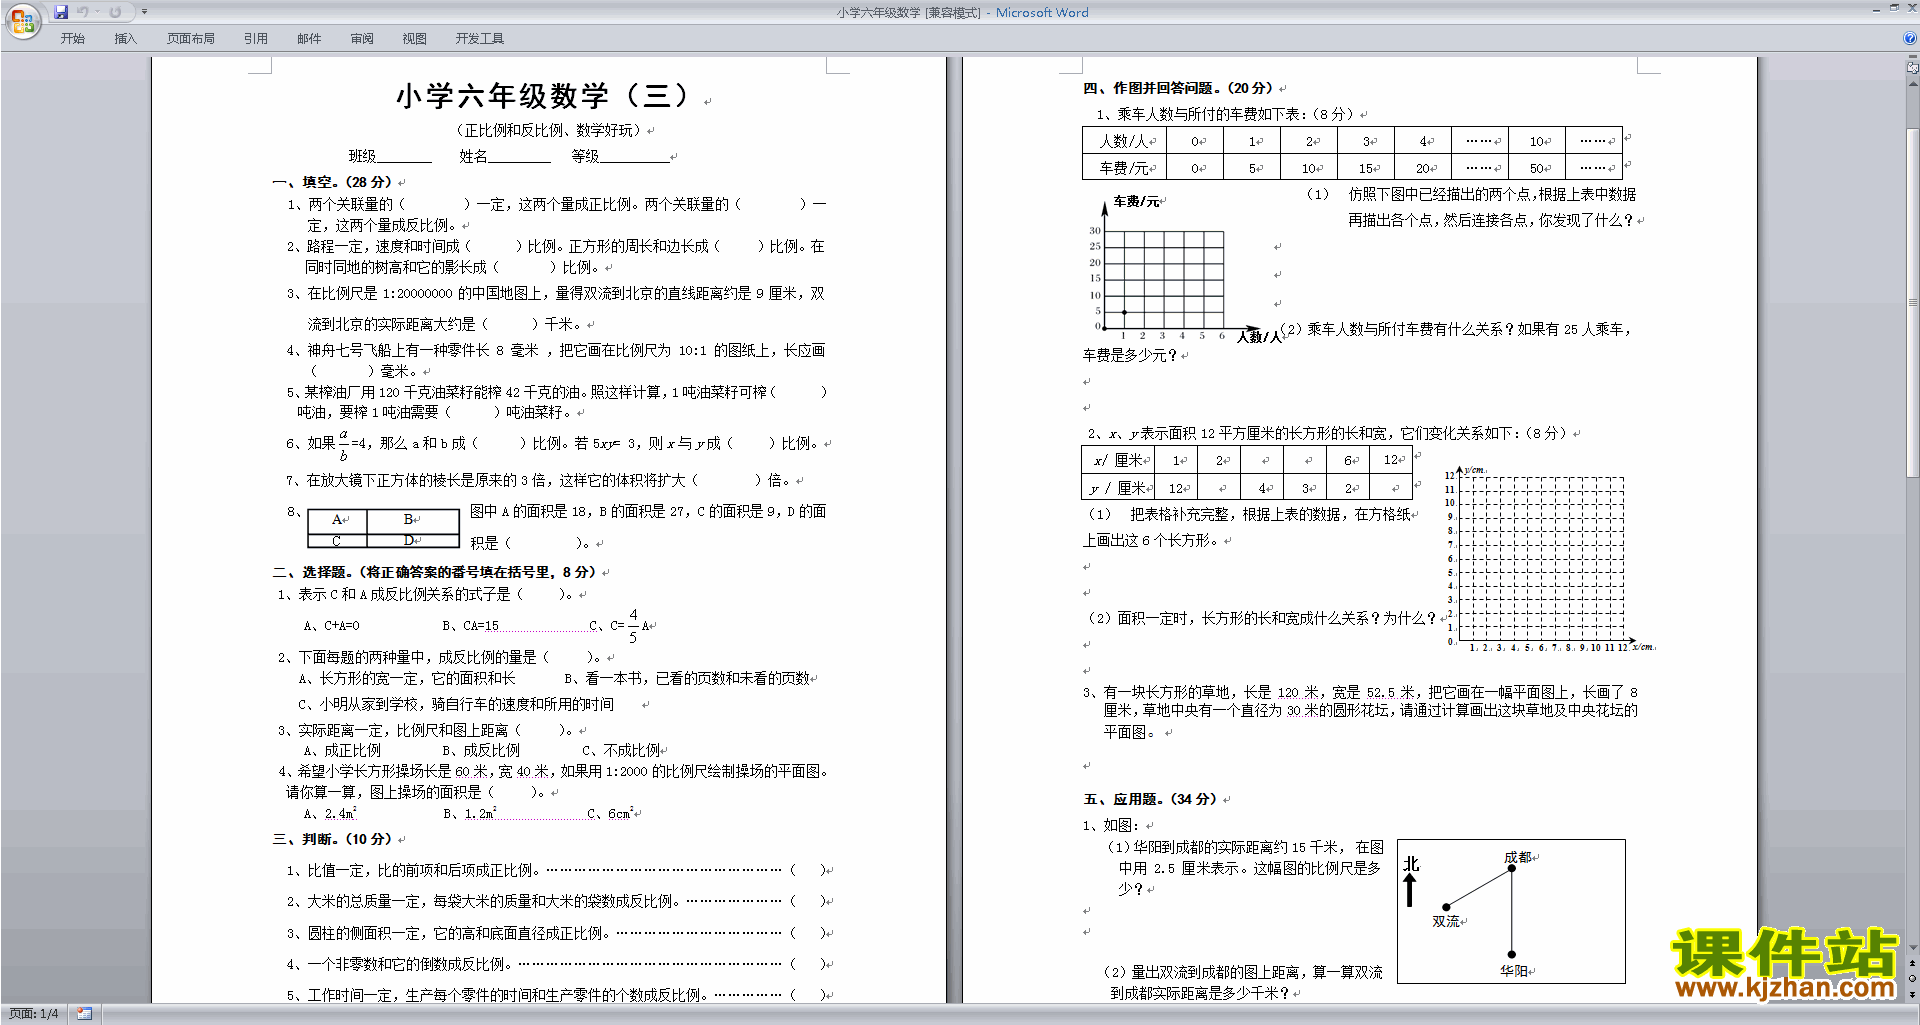The image size is (1920, 1025).
Task: Click the x/厘米 table header cell
Action: click(x=1119, y=461)
